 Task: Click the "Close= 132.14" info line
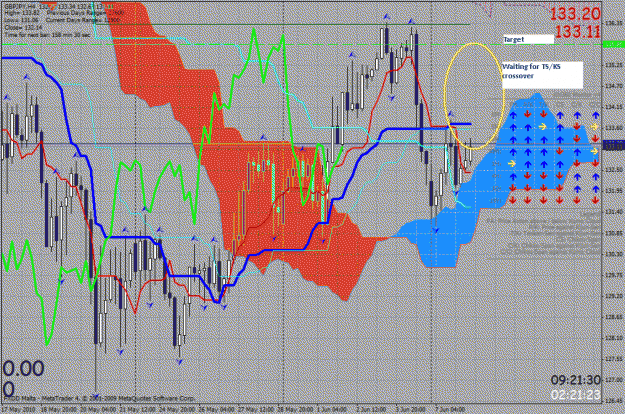pos(23,27)
